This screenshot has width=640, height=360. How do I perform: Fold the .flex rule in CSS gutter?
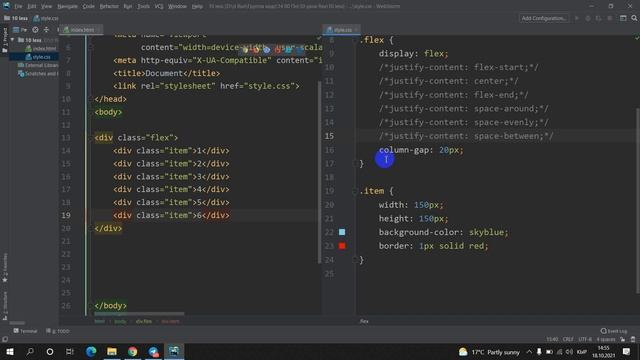355,40
